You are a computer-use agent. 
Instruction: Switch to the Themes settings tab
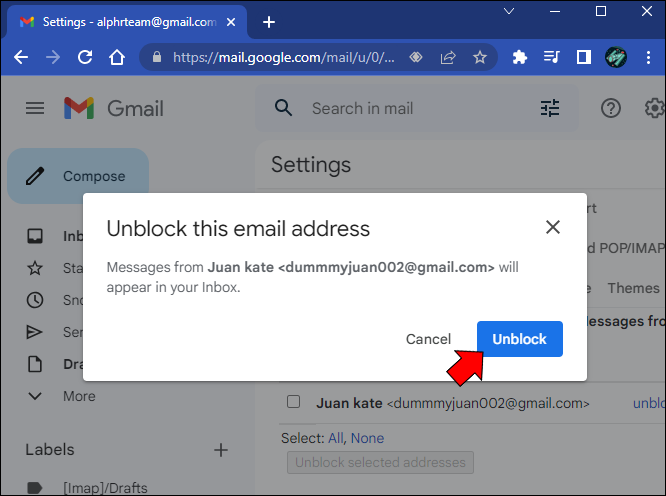pos(633,288)
